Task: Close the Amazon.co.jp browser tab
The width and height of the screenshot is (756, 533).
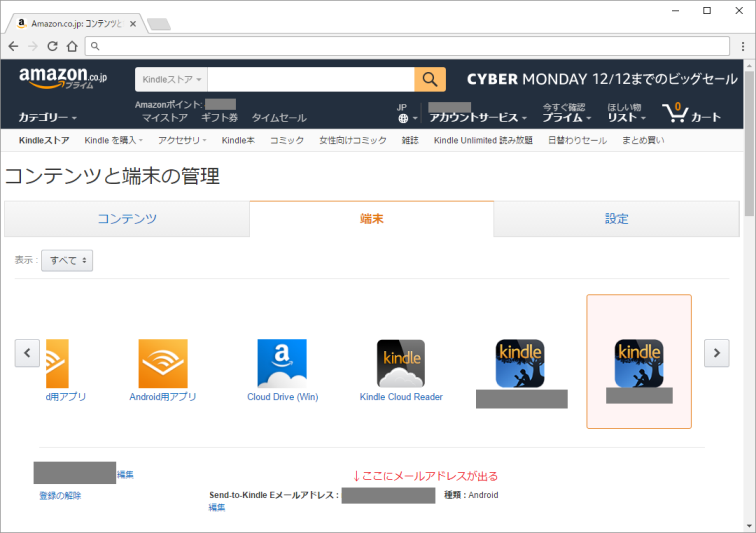Action: tap(133, 24)
